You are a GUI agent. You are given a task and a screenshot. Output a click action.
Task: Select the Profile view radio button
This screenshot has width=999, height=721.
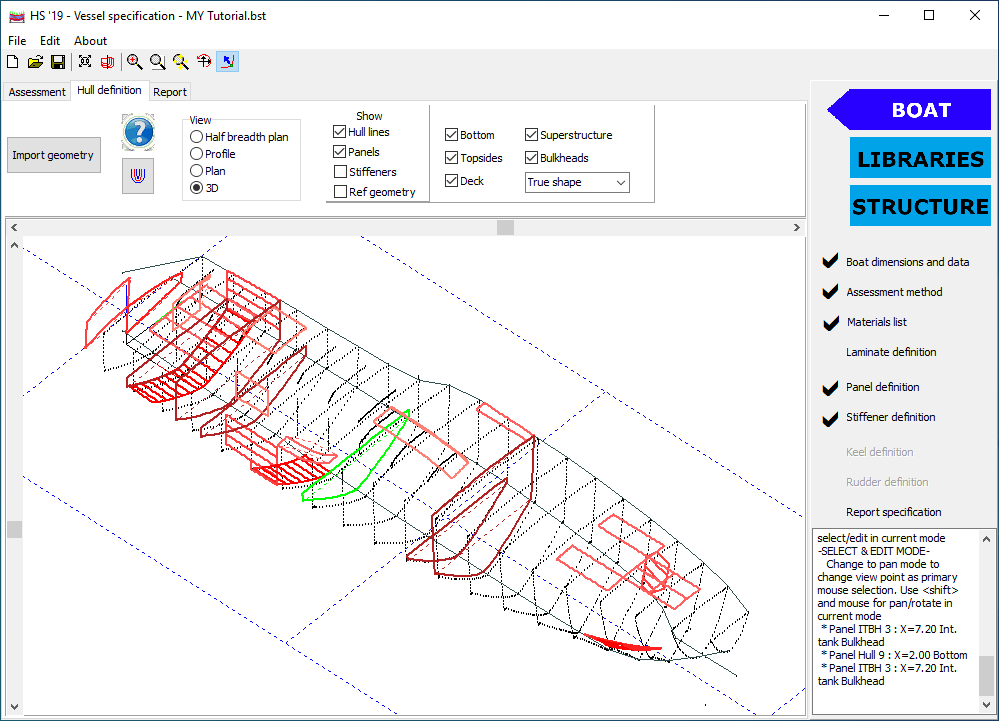pyautogui.click(x=196, y=154)
